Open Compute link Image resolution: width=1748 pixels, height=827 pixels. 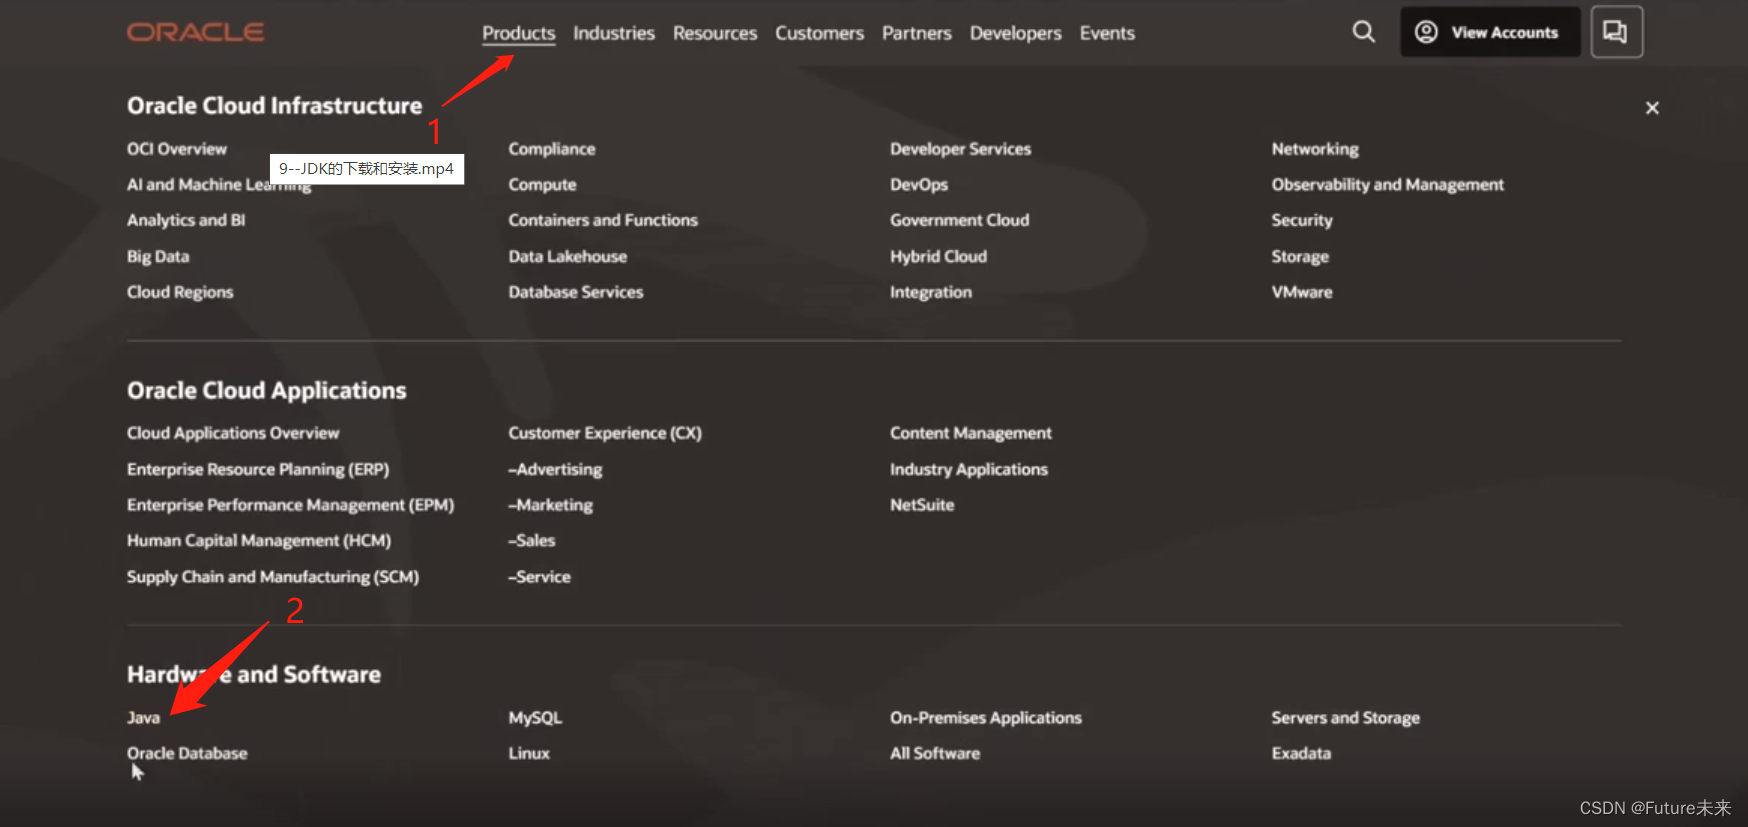(x=542, y=185)
